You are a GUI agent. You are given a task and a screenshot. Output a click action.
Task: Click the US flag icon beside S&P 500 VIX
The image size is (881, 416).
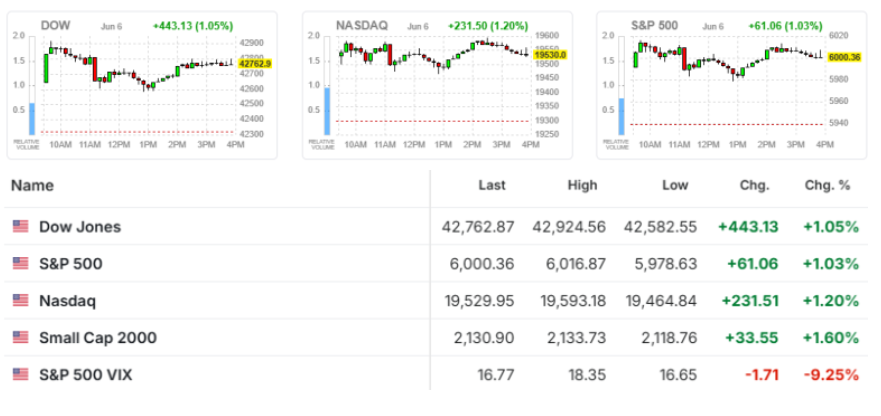(x=20, y=374)
